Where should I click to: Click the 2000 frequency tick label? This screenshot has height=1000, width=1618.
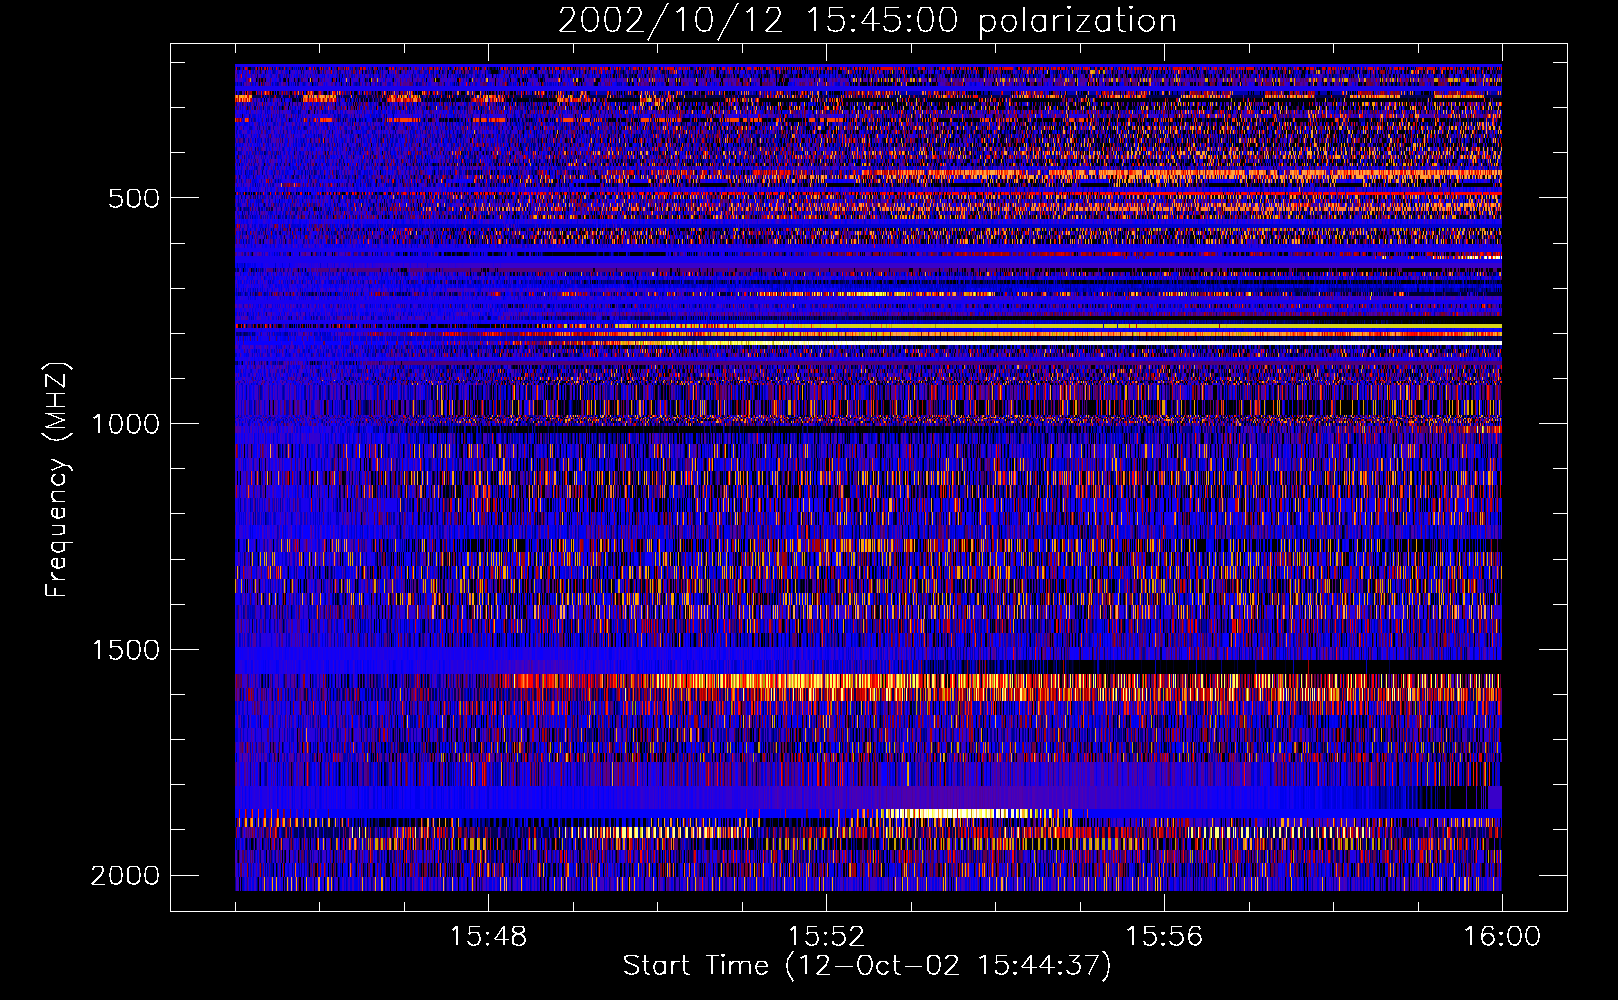[125, 876]
